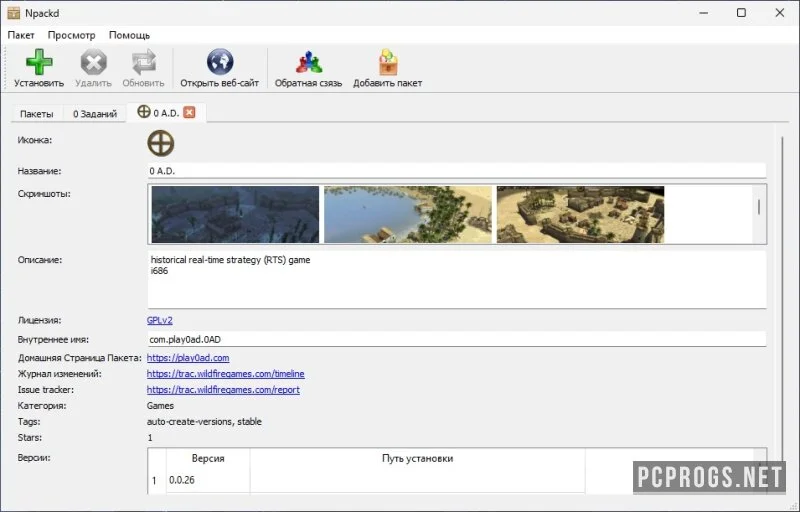The height and width of the screenshot is (512, 800).
Task: Open the Пакет menu
Action: click(21, 35)
